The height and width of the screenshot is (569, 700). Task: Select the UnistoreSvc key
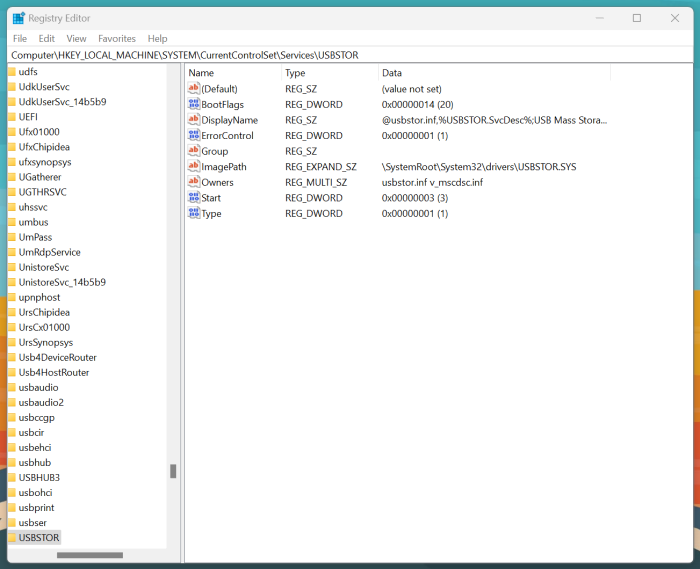pyautogui.click(x=44, y=267)
